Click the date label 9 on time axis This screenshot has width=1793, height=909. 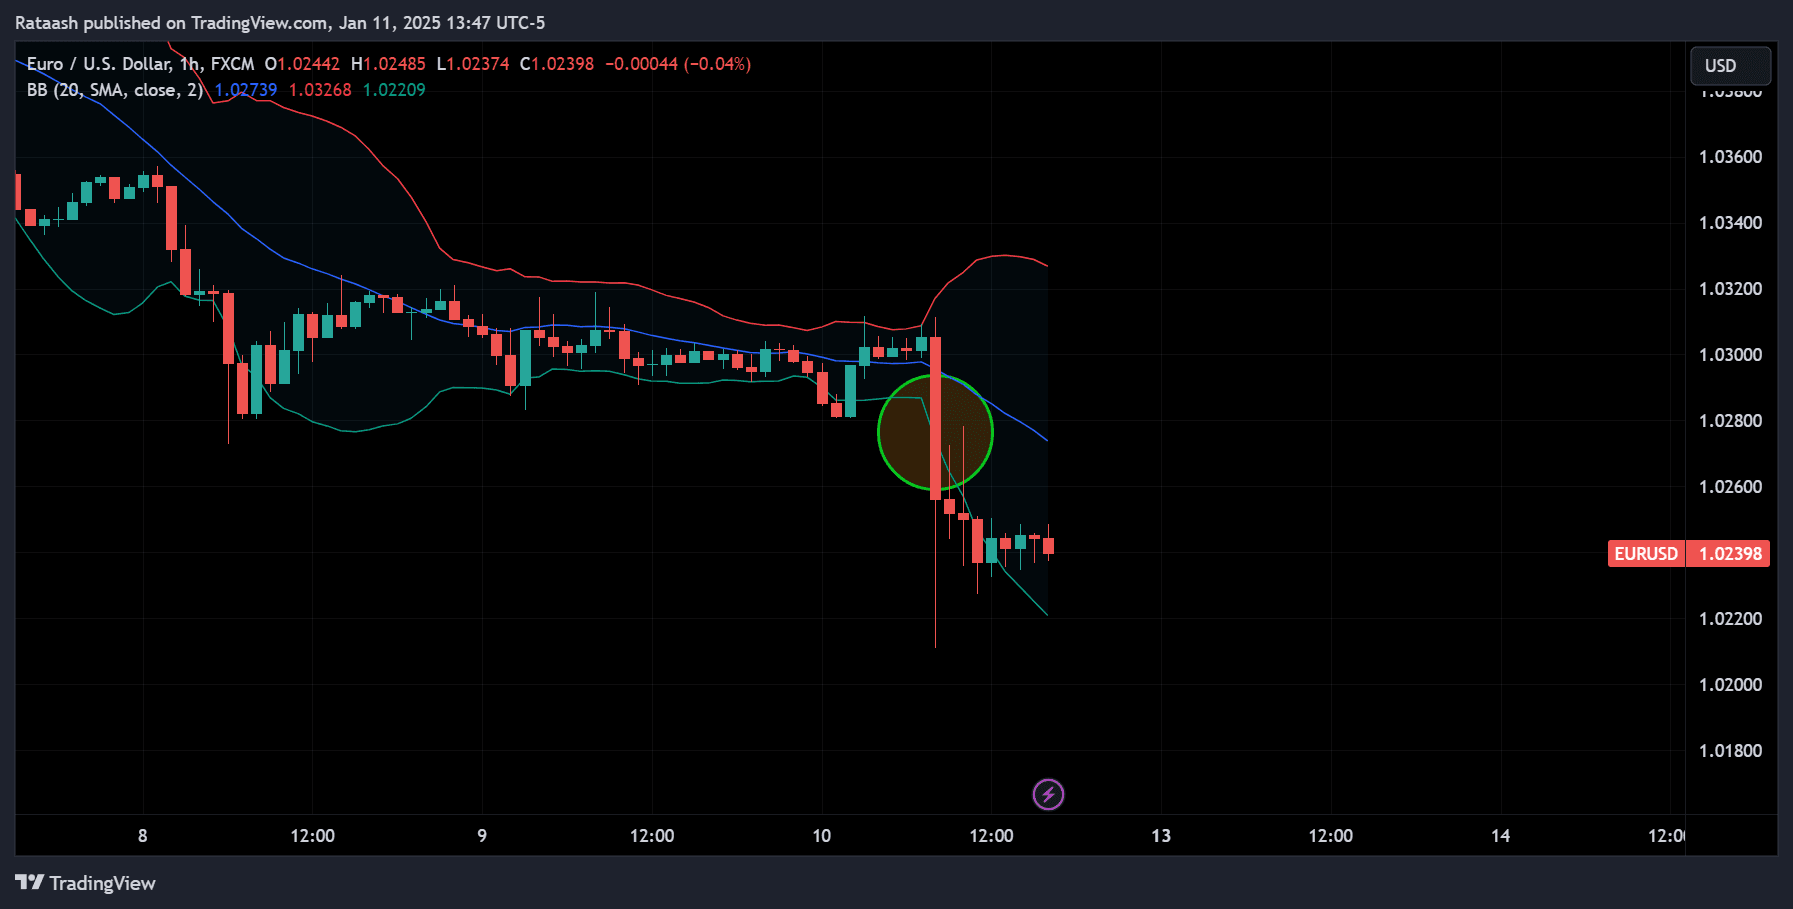[482, 836]
